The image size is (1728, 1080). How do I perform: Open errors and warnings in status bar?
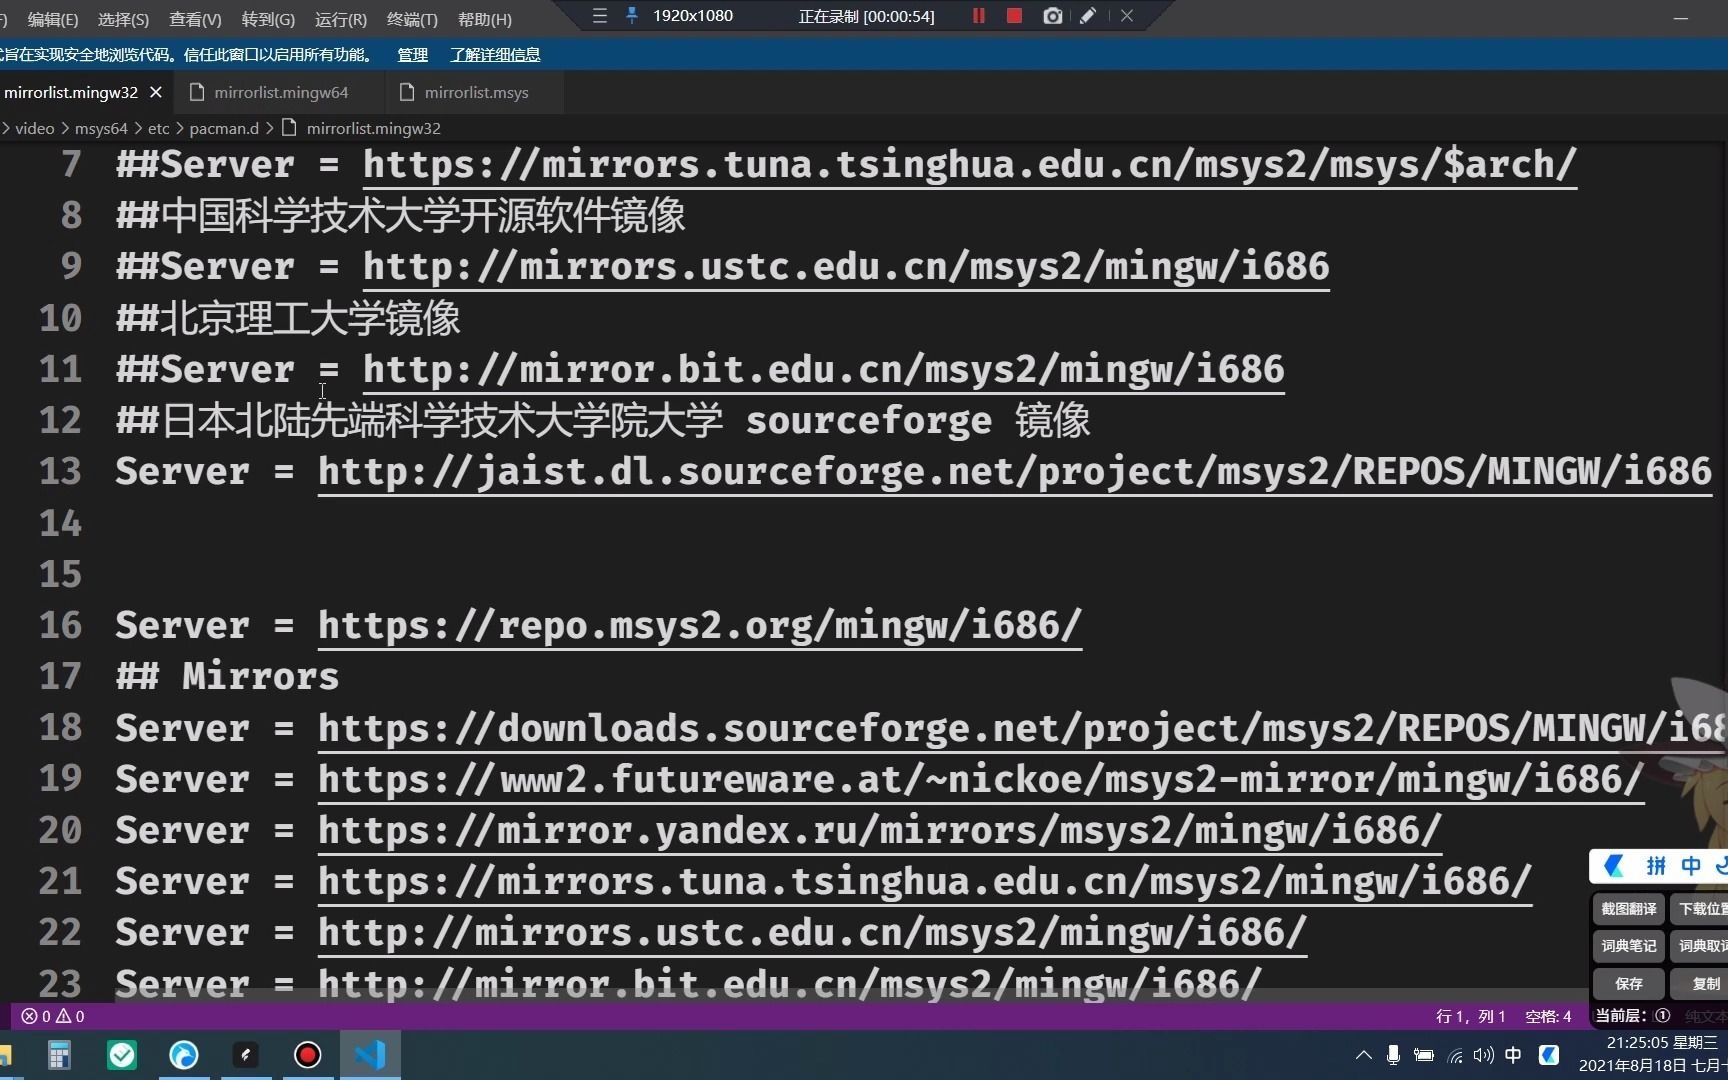(x=53, y=1016)
